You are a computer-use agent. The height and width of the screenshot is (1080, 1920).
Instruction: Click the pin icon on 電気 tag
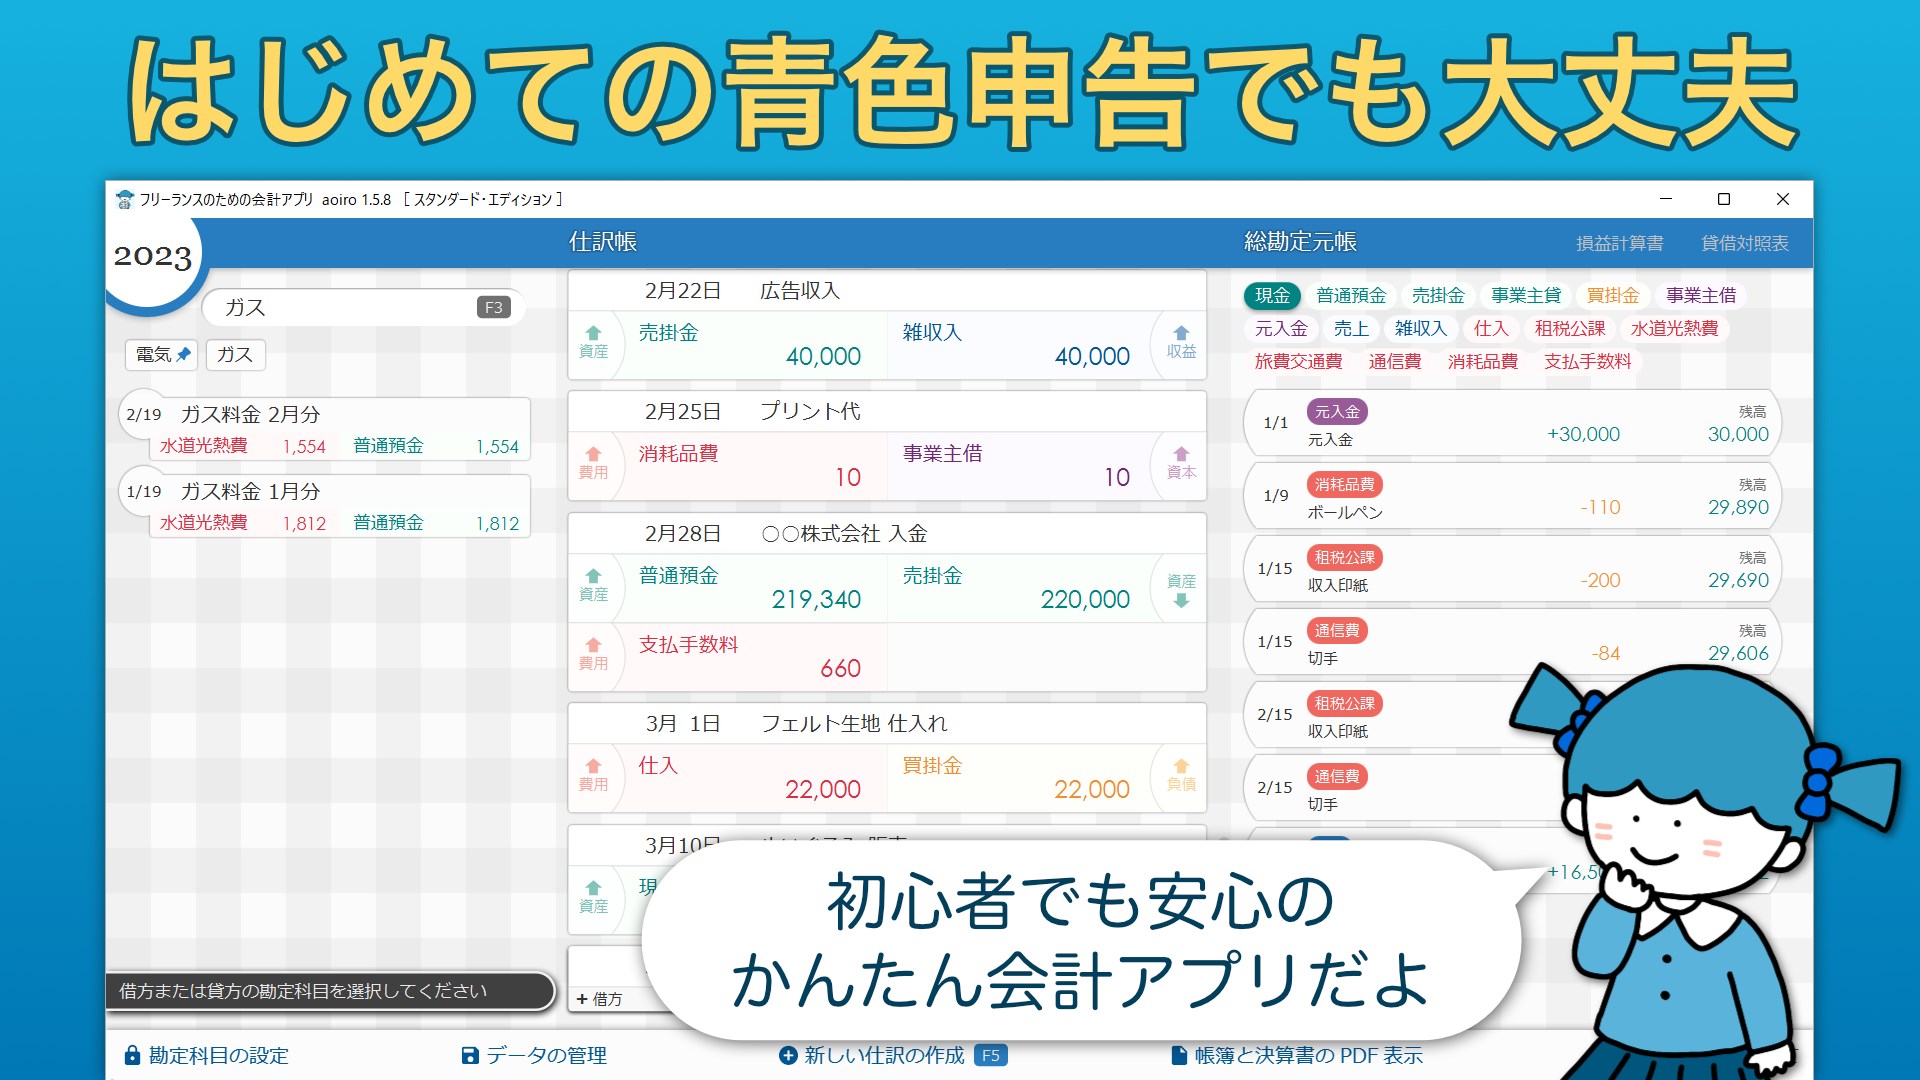(184, 354)
